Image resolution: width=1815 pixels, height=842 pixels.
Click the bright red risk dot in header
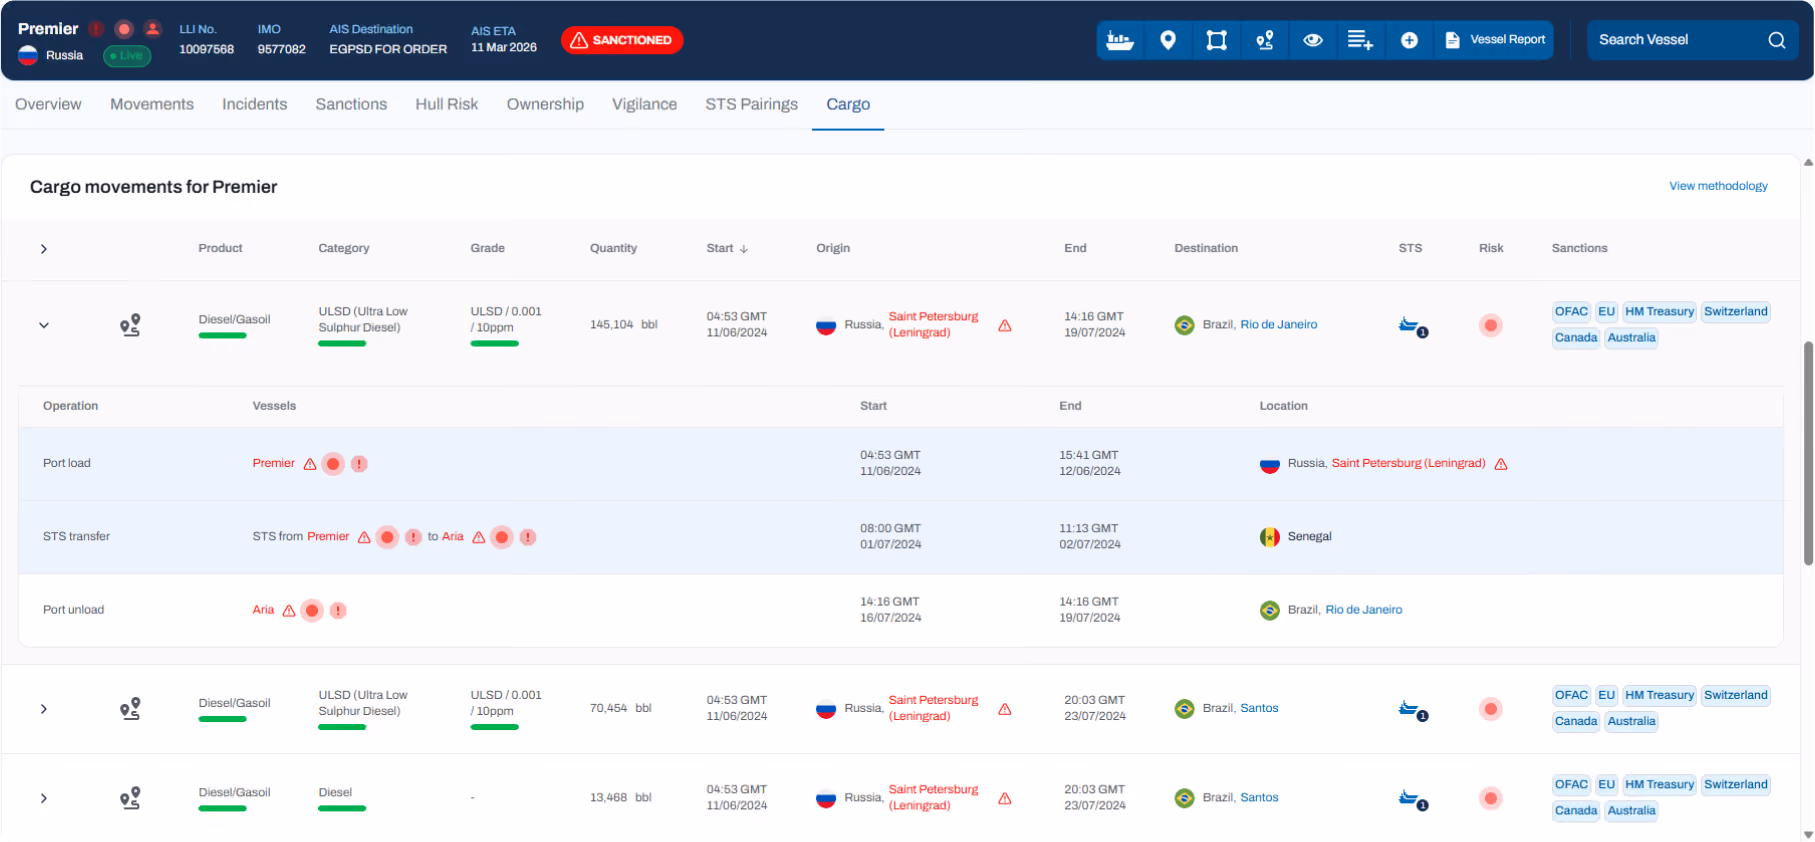coord(124,29)
